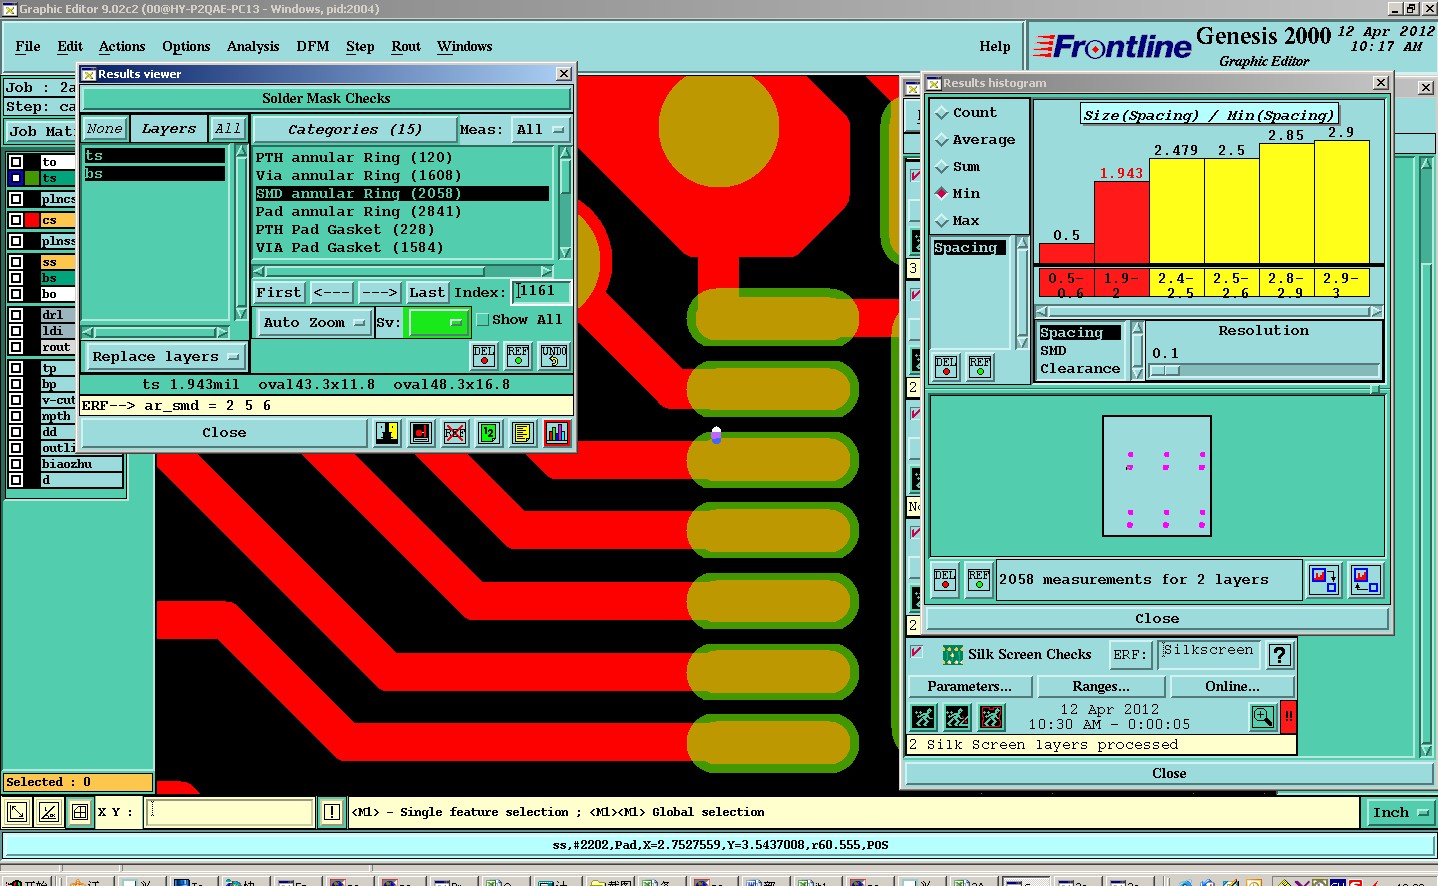Image resolution: width=1438 pixels, height=886 pixels.
Task: Toggle the 'drl' layer checkbox
Action: (x=16, y=315)
